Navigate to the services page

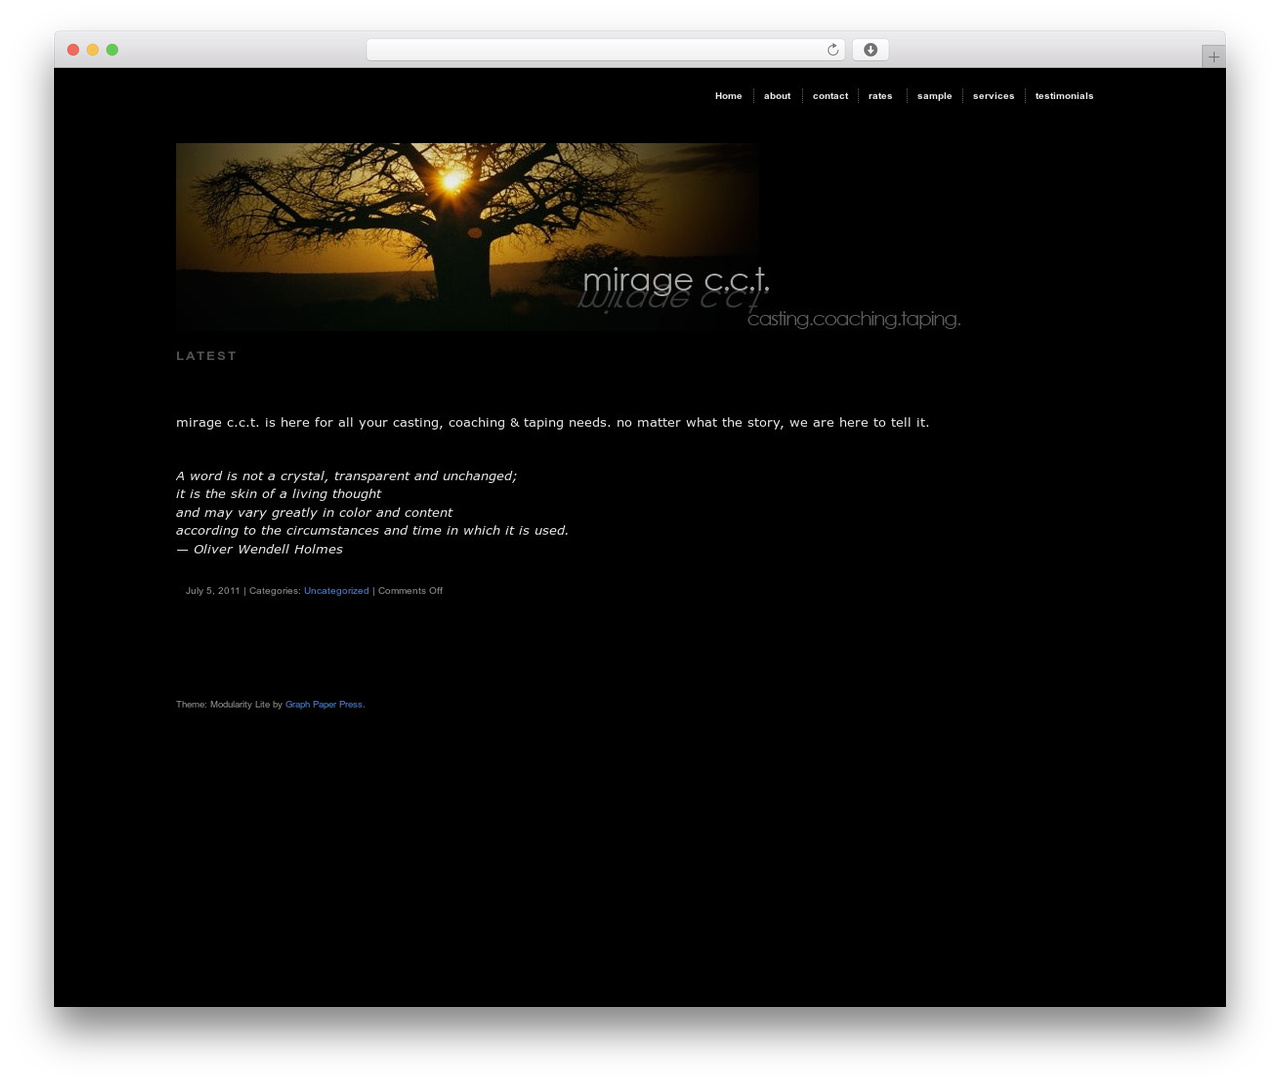point(993,96)
